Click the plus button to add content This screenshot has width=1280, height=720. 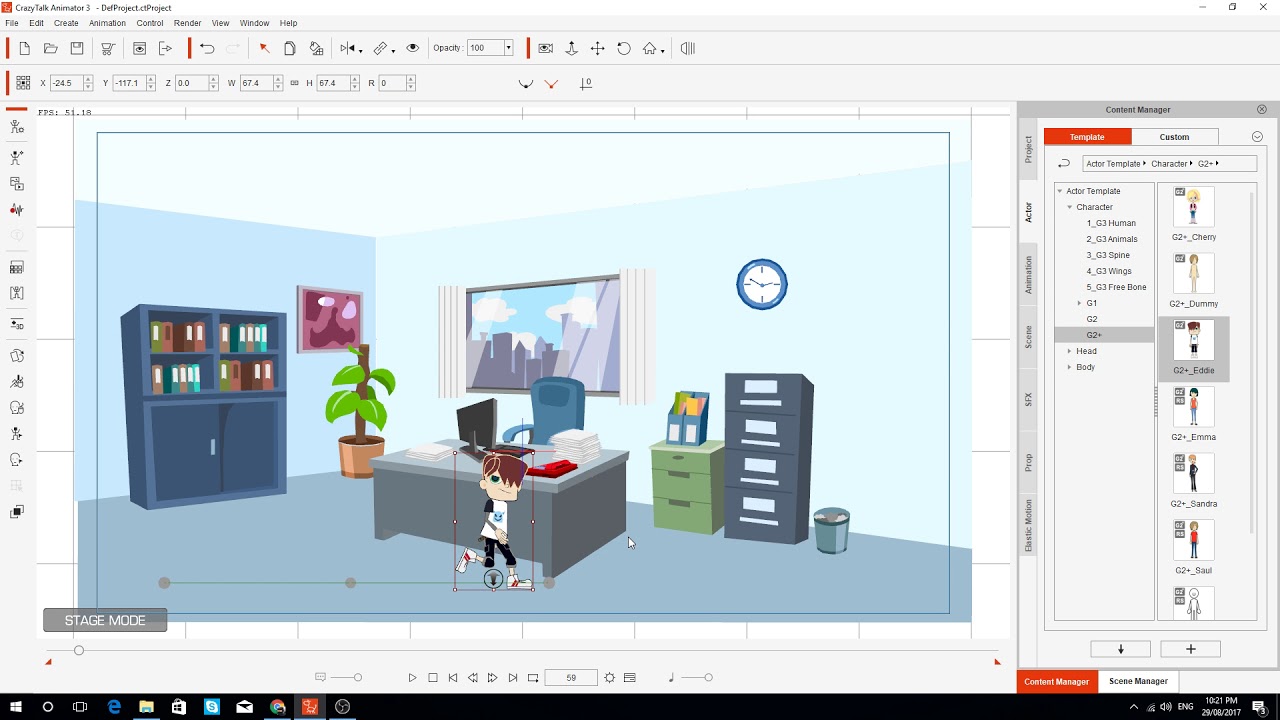(x=1190, y=649)
